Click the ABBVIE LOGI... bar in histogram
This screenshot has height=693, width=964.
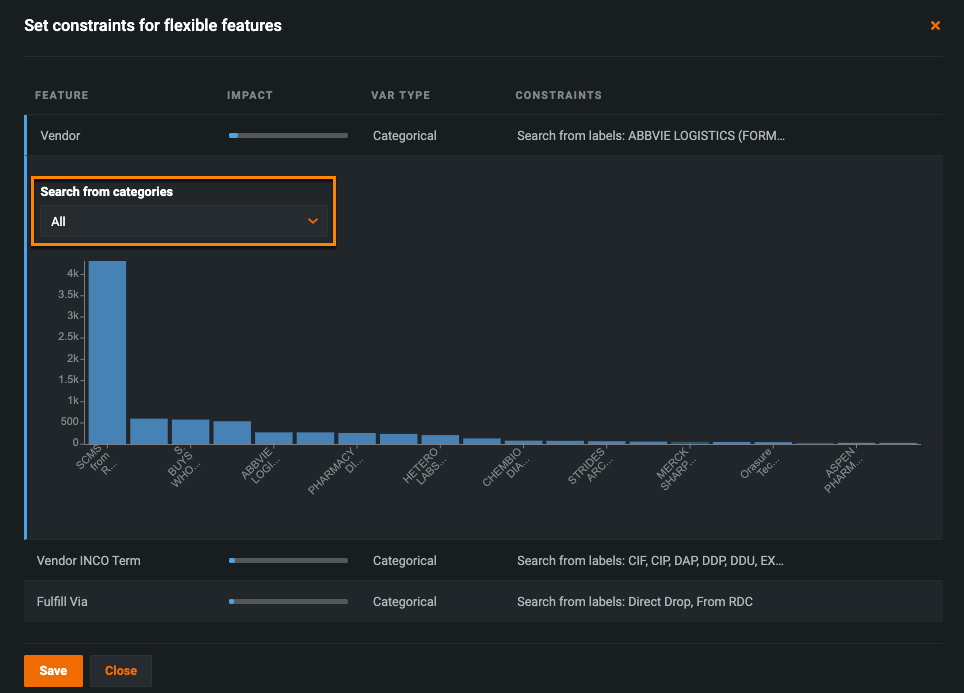tap(273, 438)
